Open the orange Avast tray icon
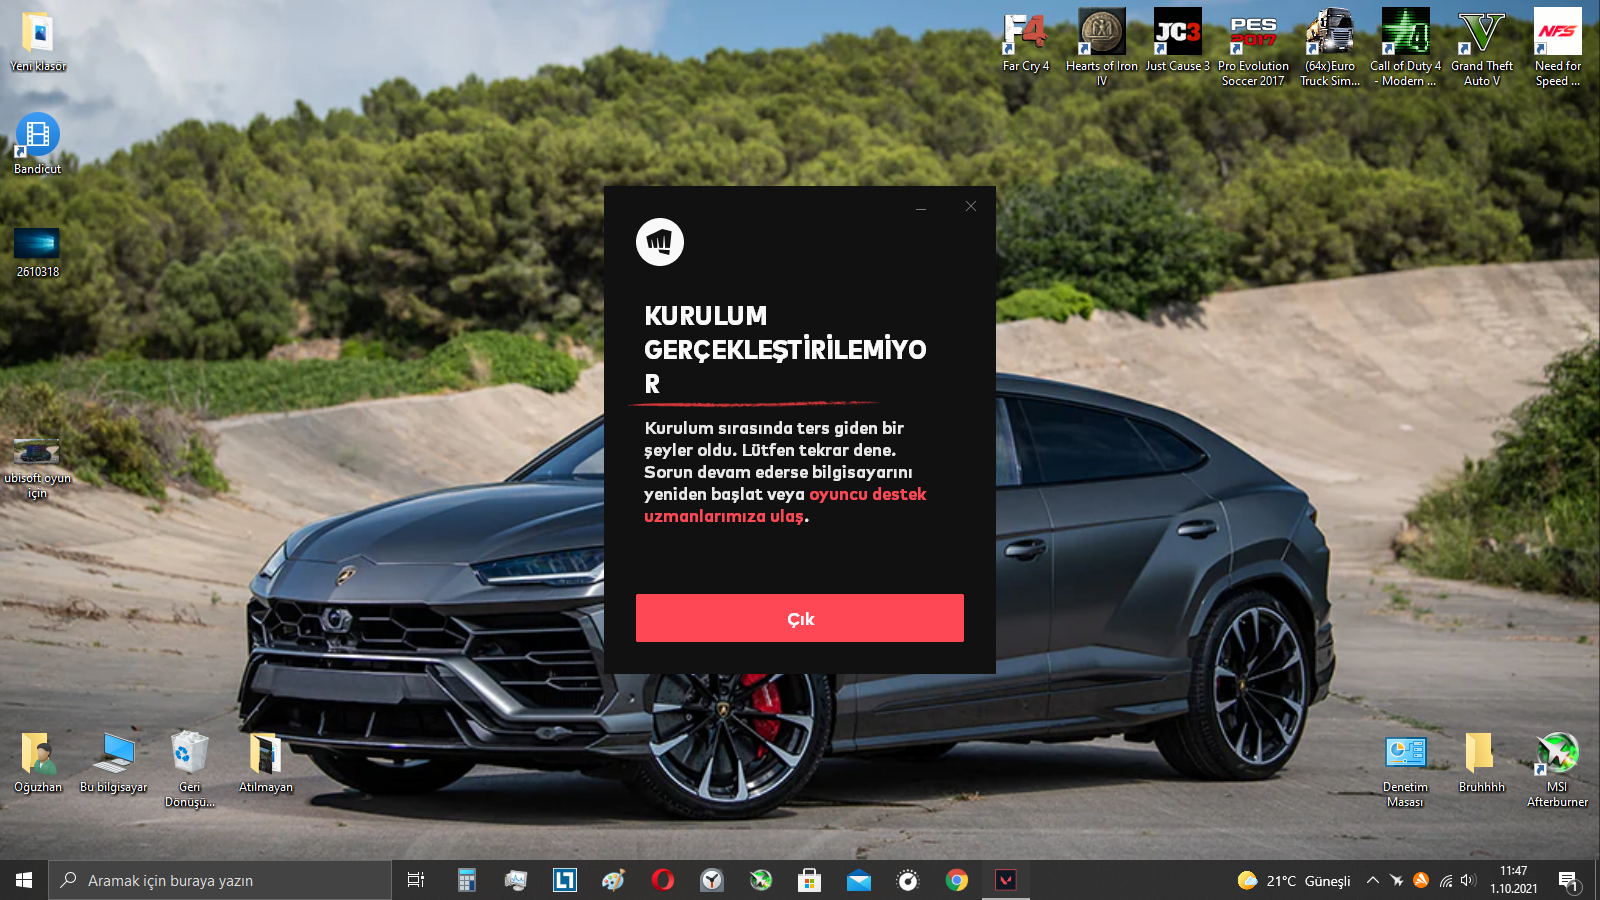This screenshot has height=900, width=1600. tap(1421, 880)
